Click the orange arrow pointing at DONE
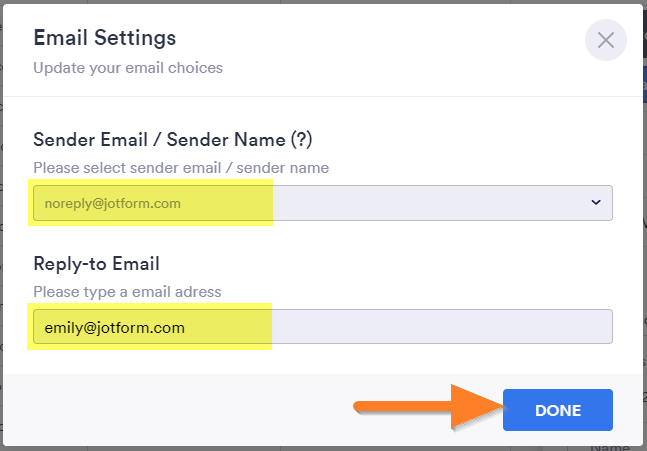The height and width of the screenshot is (451, 647). click(429, 407)
